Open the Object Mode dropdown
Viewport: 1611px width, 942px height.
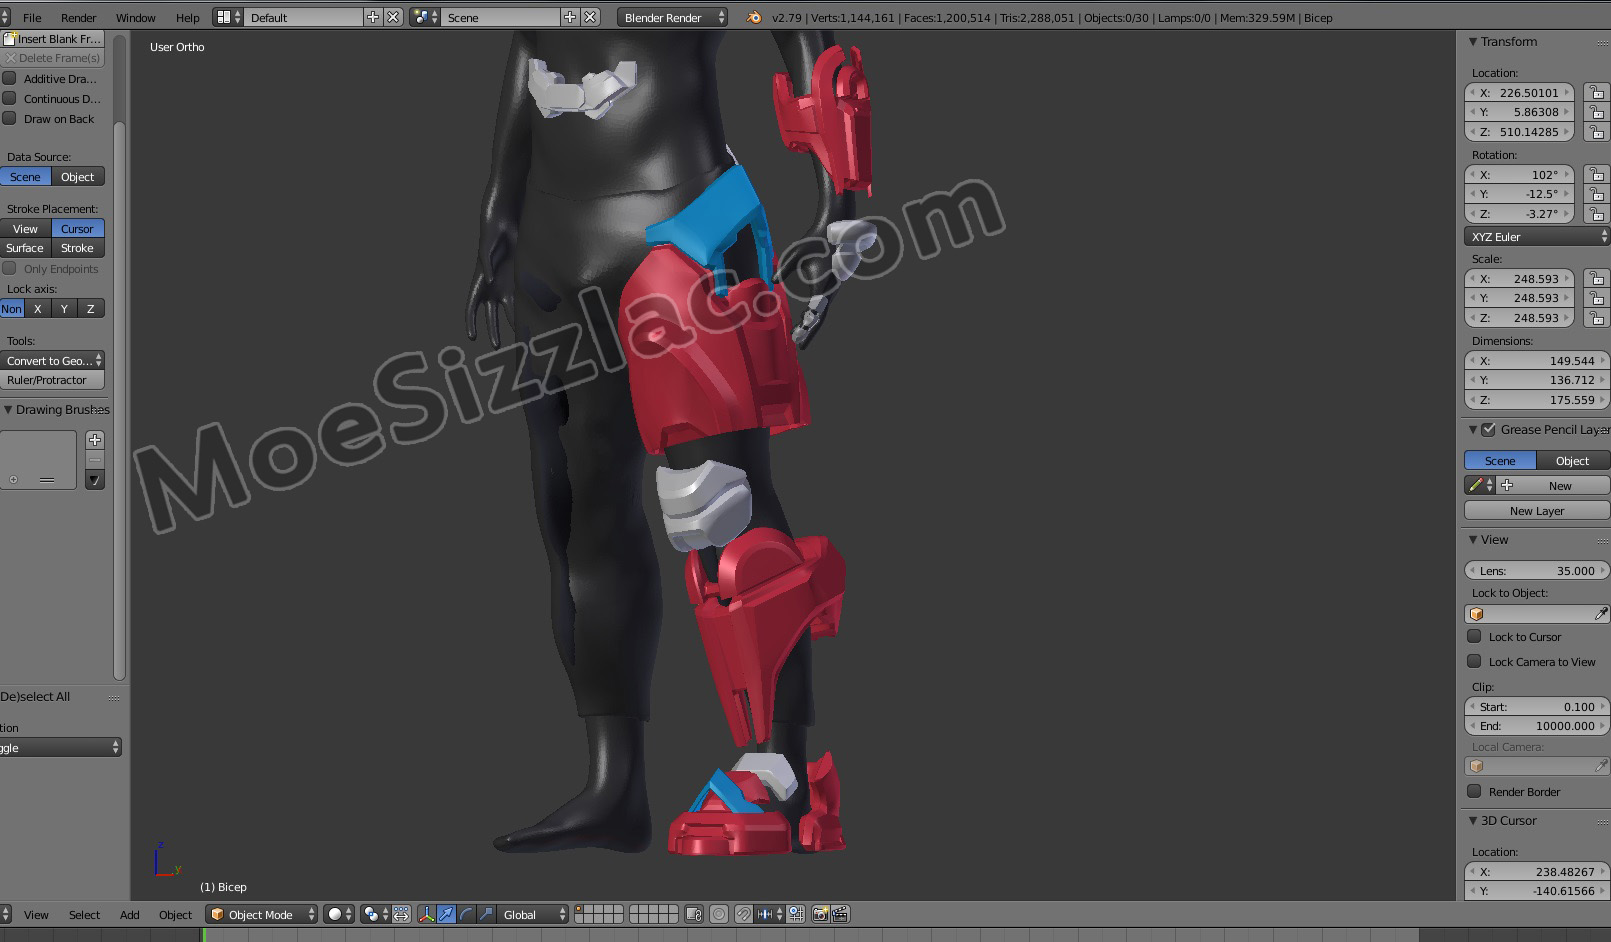tap(262, 914)
